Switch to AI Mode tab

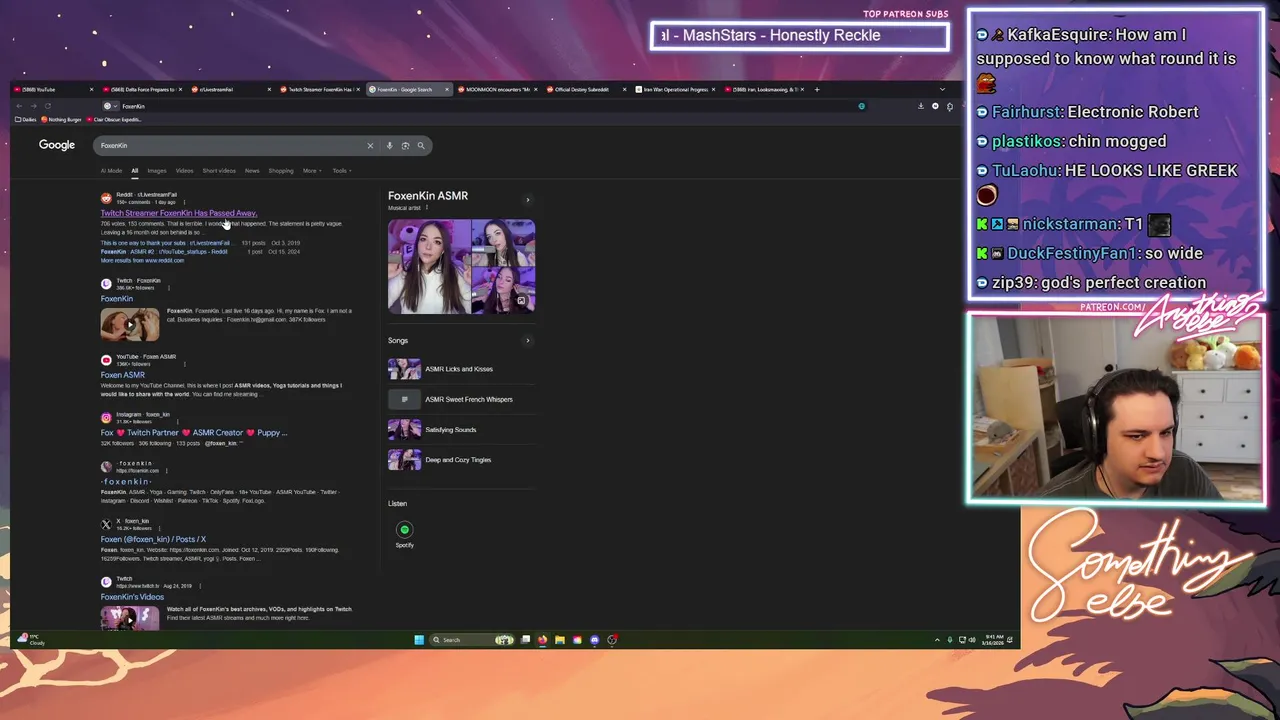point(111,171)
